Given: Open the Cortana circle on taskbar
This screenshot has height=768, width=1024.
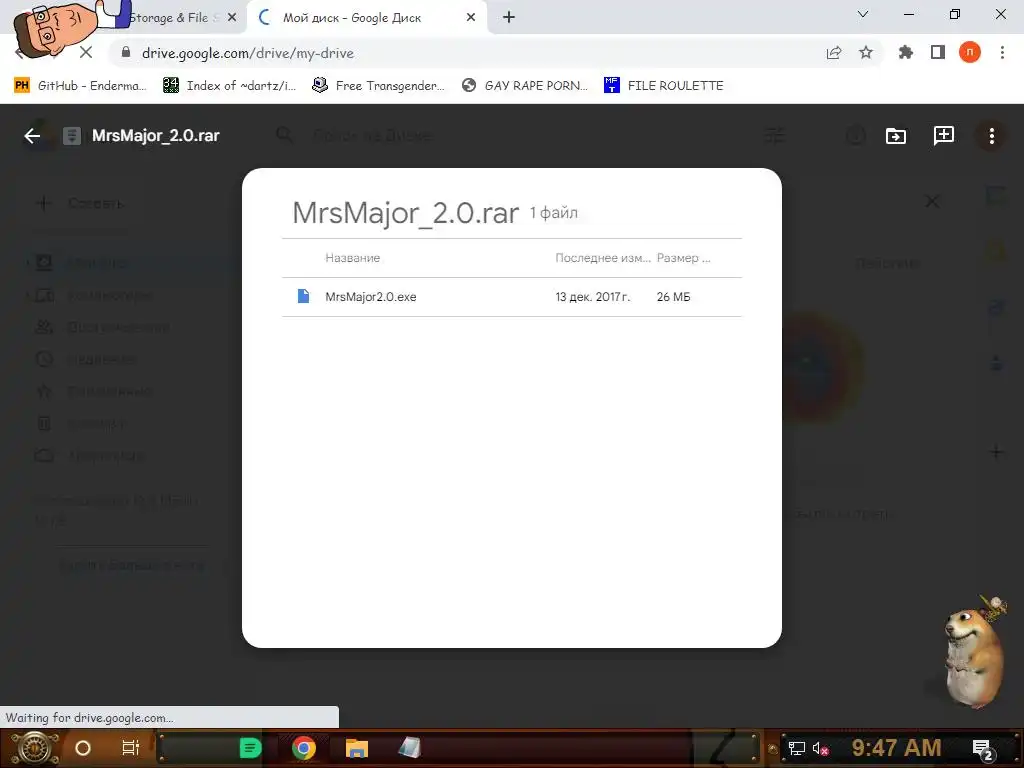Looking at the screenshot, I should (x=83, y=748).
